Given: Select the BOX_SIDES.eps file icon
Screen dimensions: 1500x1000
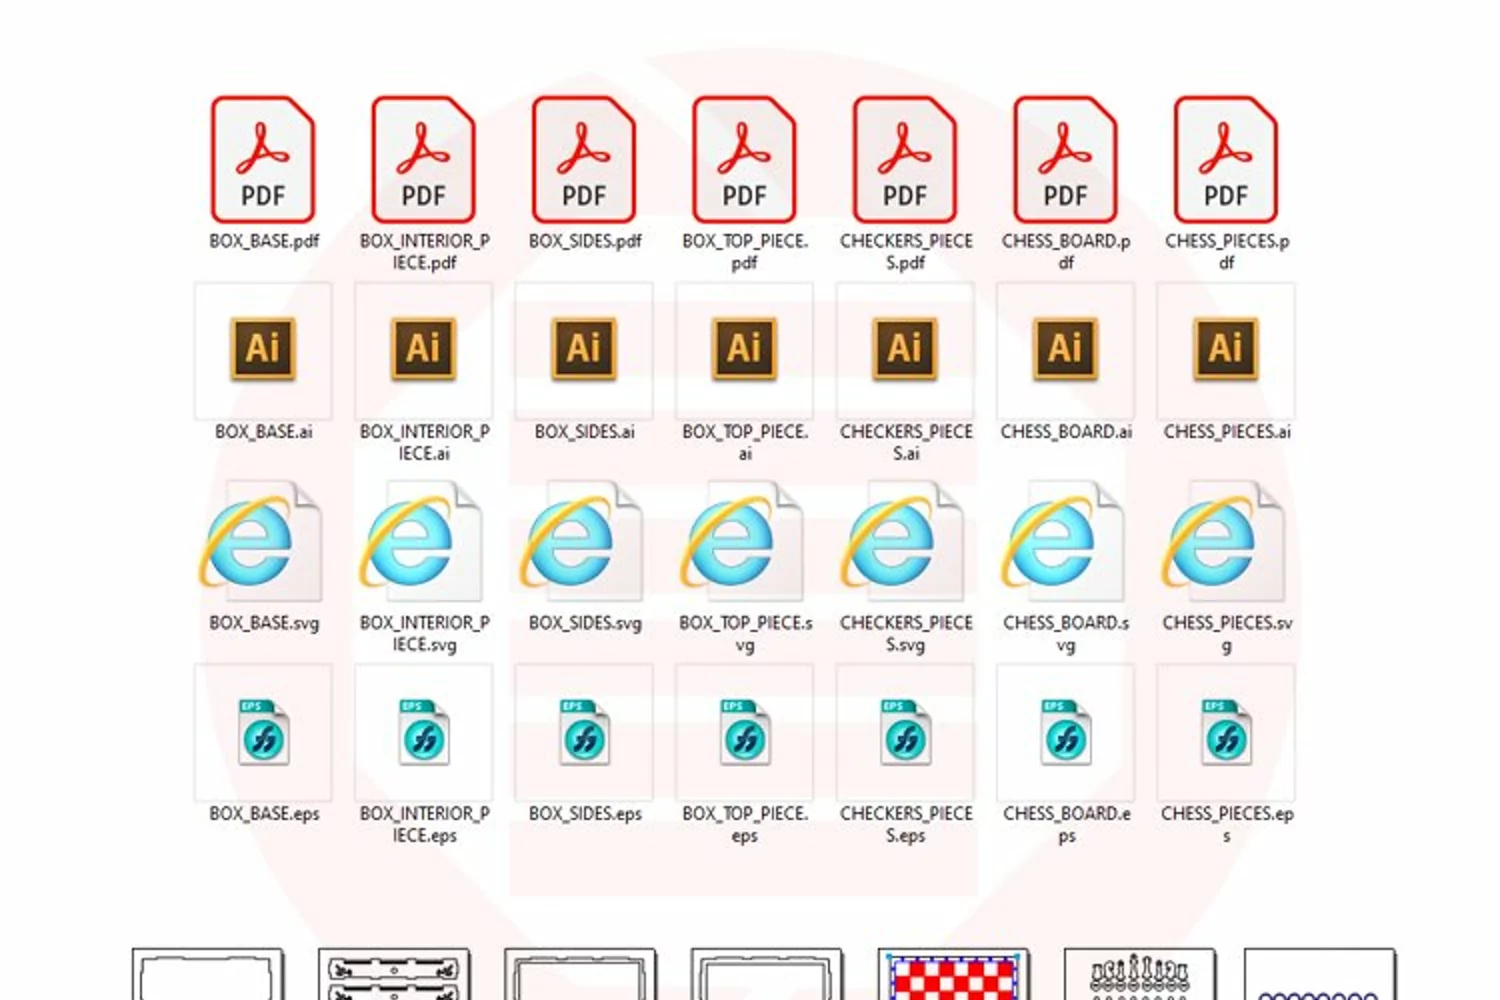Looking at the screenshot, I should pyautogui.click(x=584, y=733).
